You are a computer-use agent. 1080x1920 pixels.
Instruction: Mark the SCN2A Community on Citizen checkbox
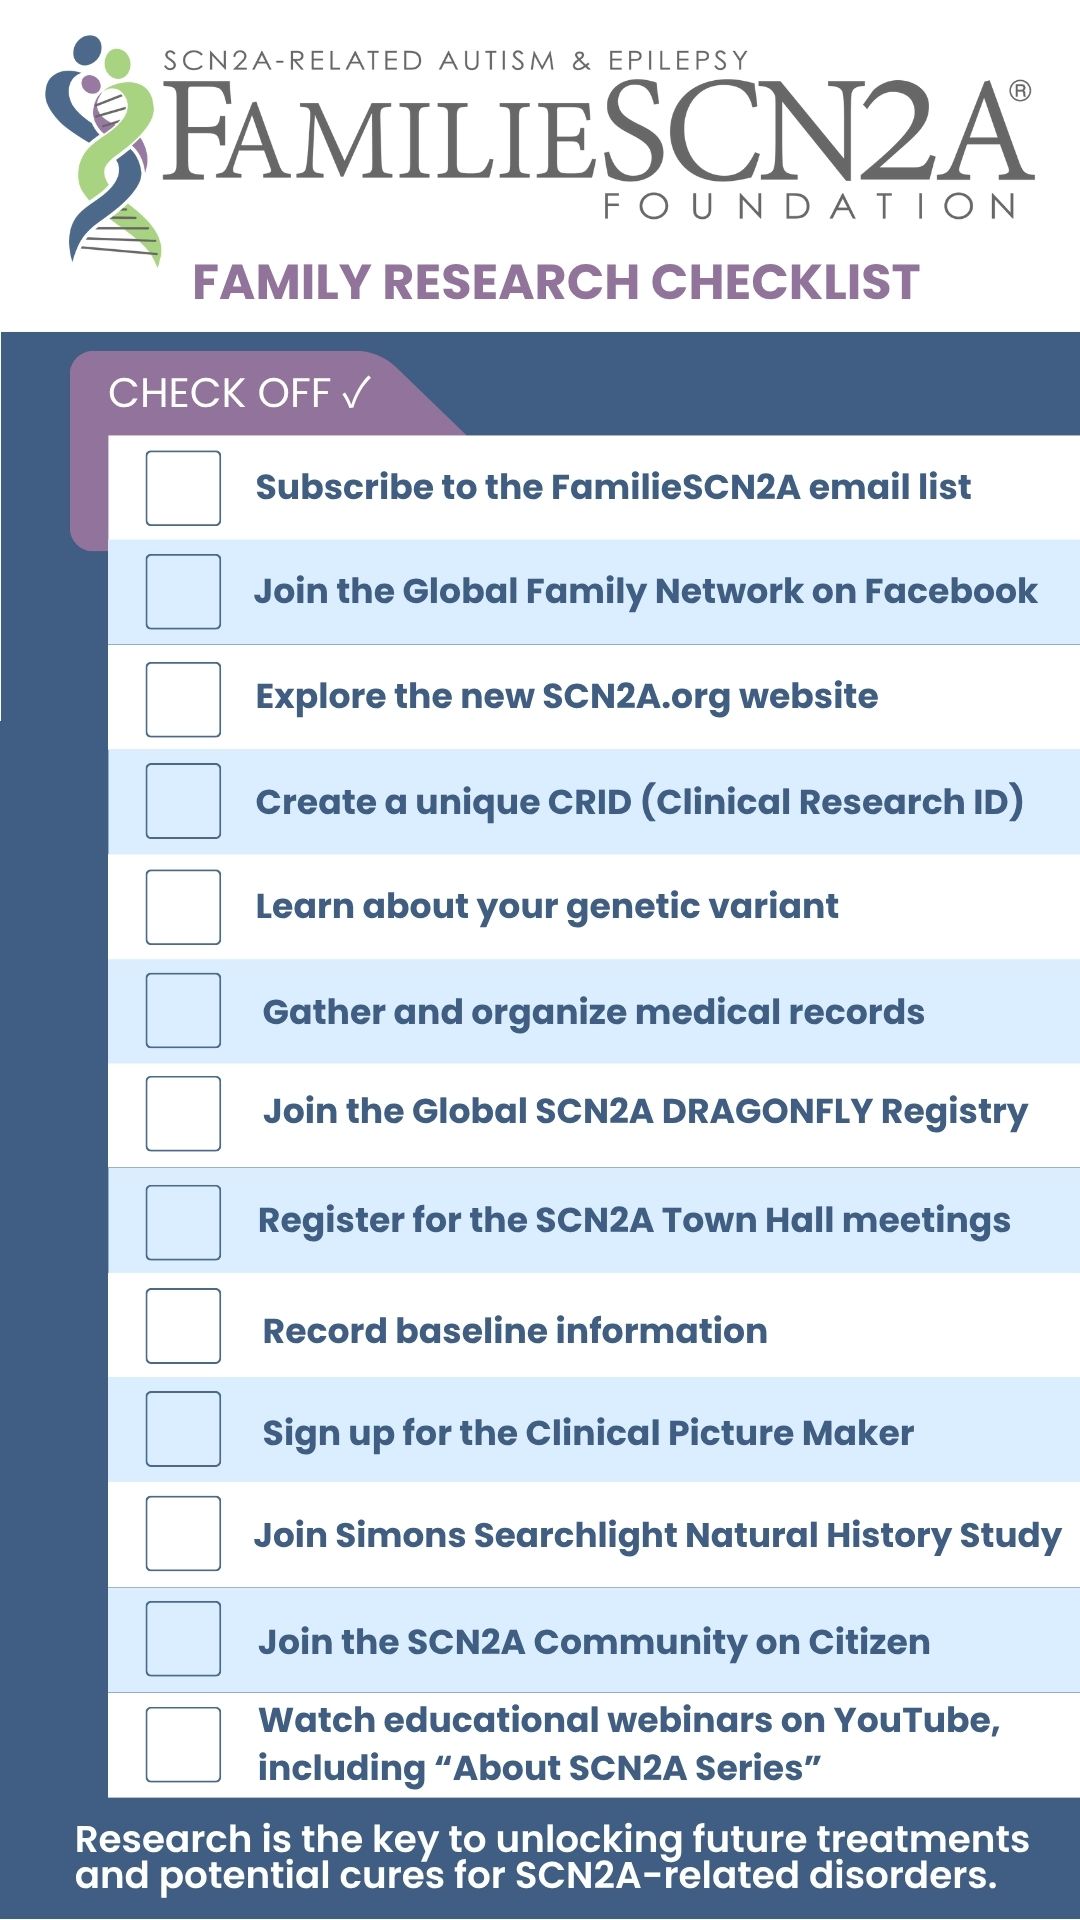click(183, 1638)
